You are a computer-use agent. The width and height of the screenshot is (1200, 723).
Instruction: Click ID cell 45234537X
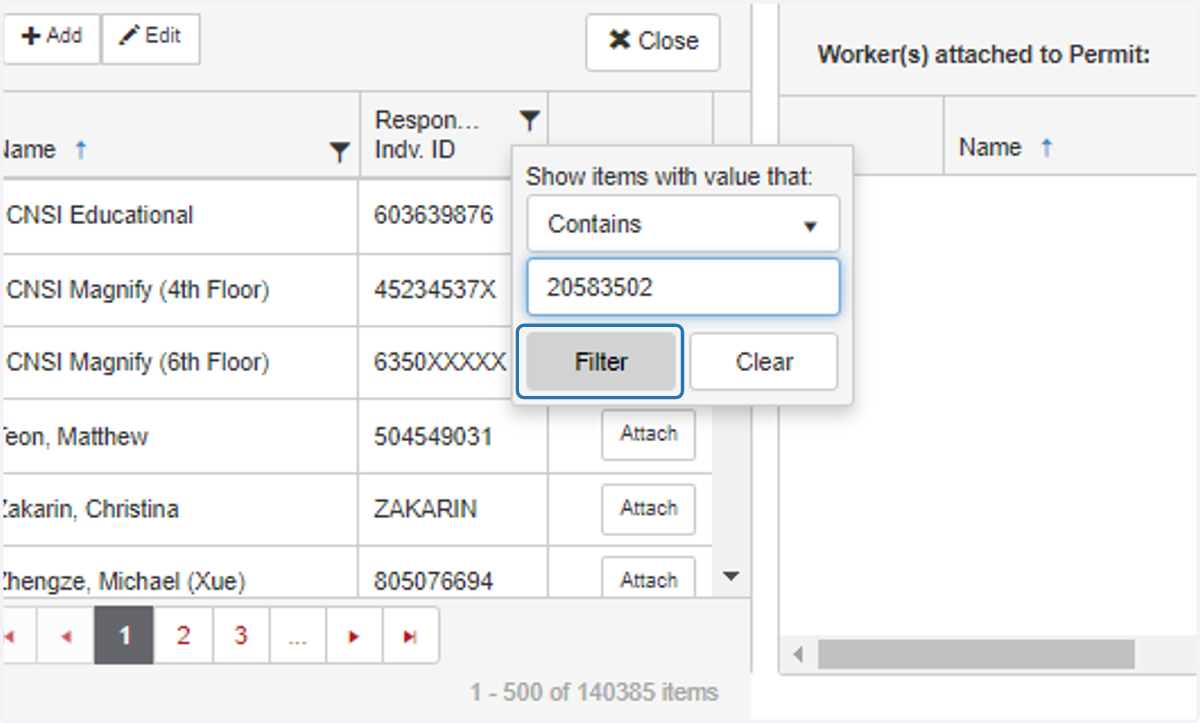click(435, 290)
